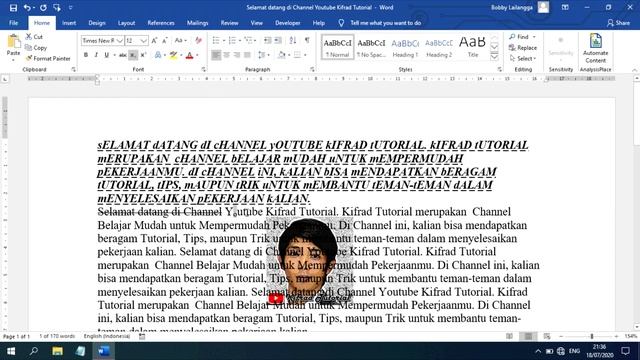Switch to Web Layout view
Viewport: 640px width, 360px height.
click(x=547, y=336)
